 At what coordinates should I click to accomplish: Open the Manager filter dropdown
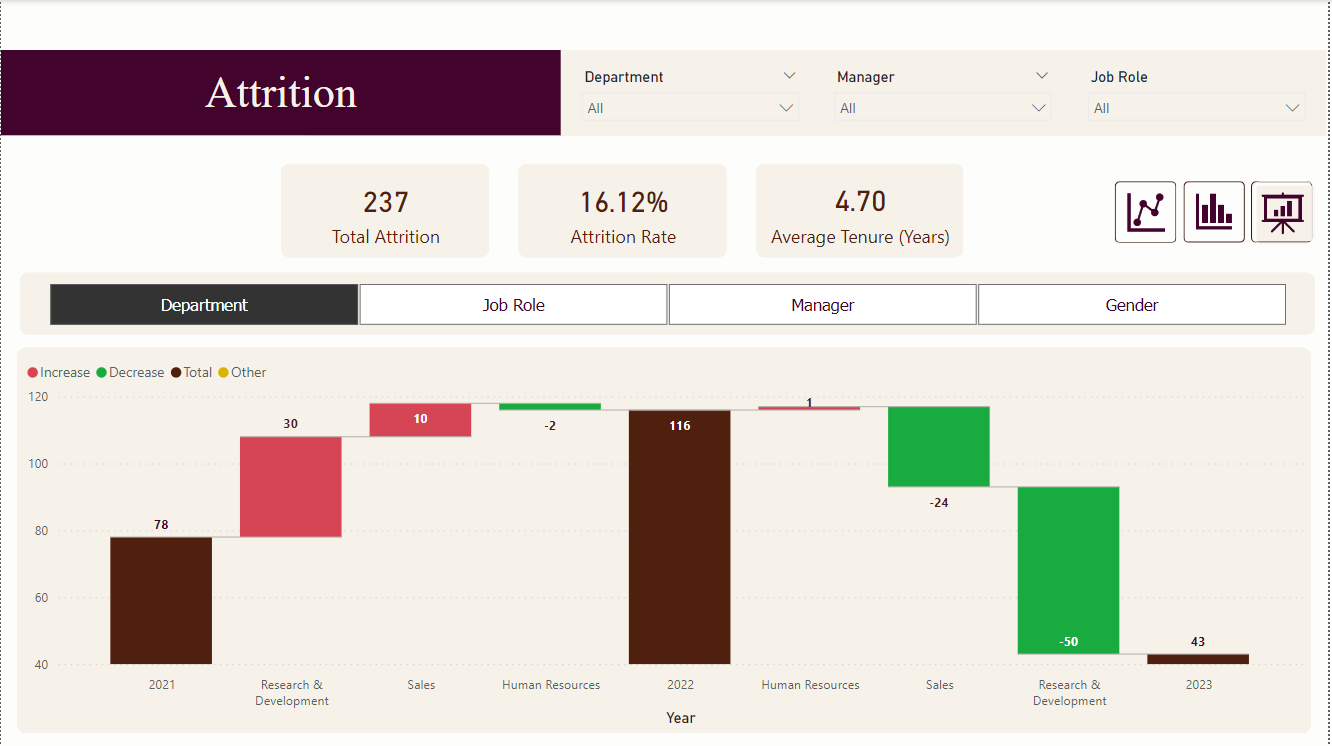[x=942, y=107]
